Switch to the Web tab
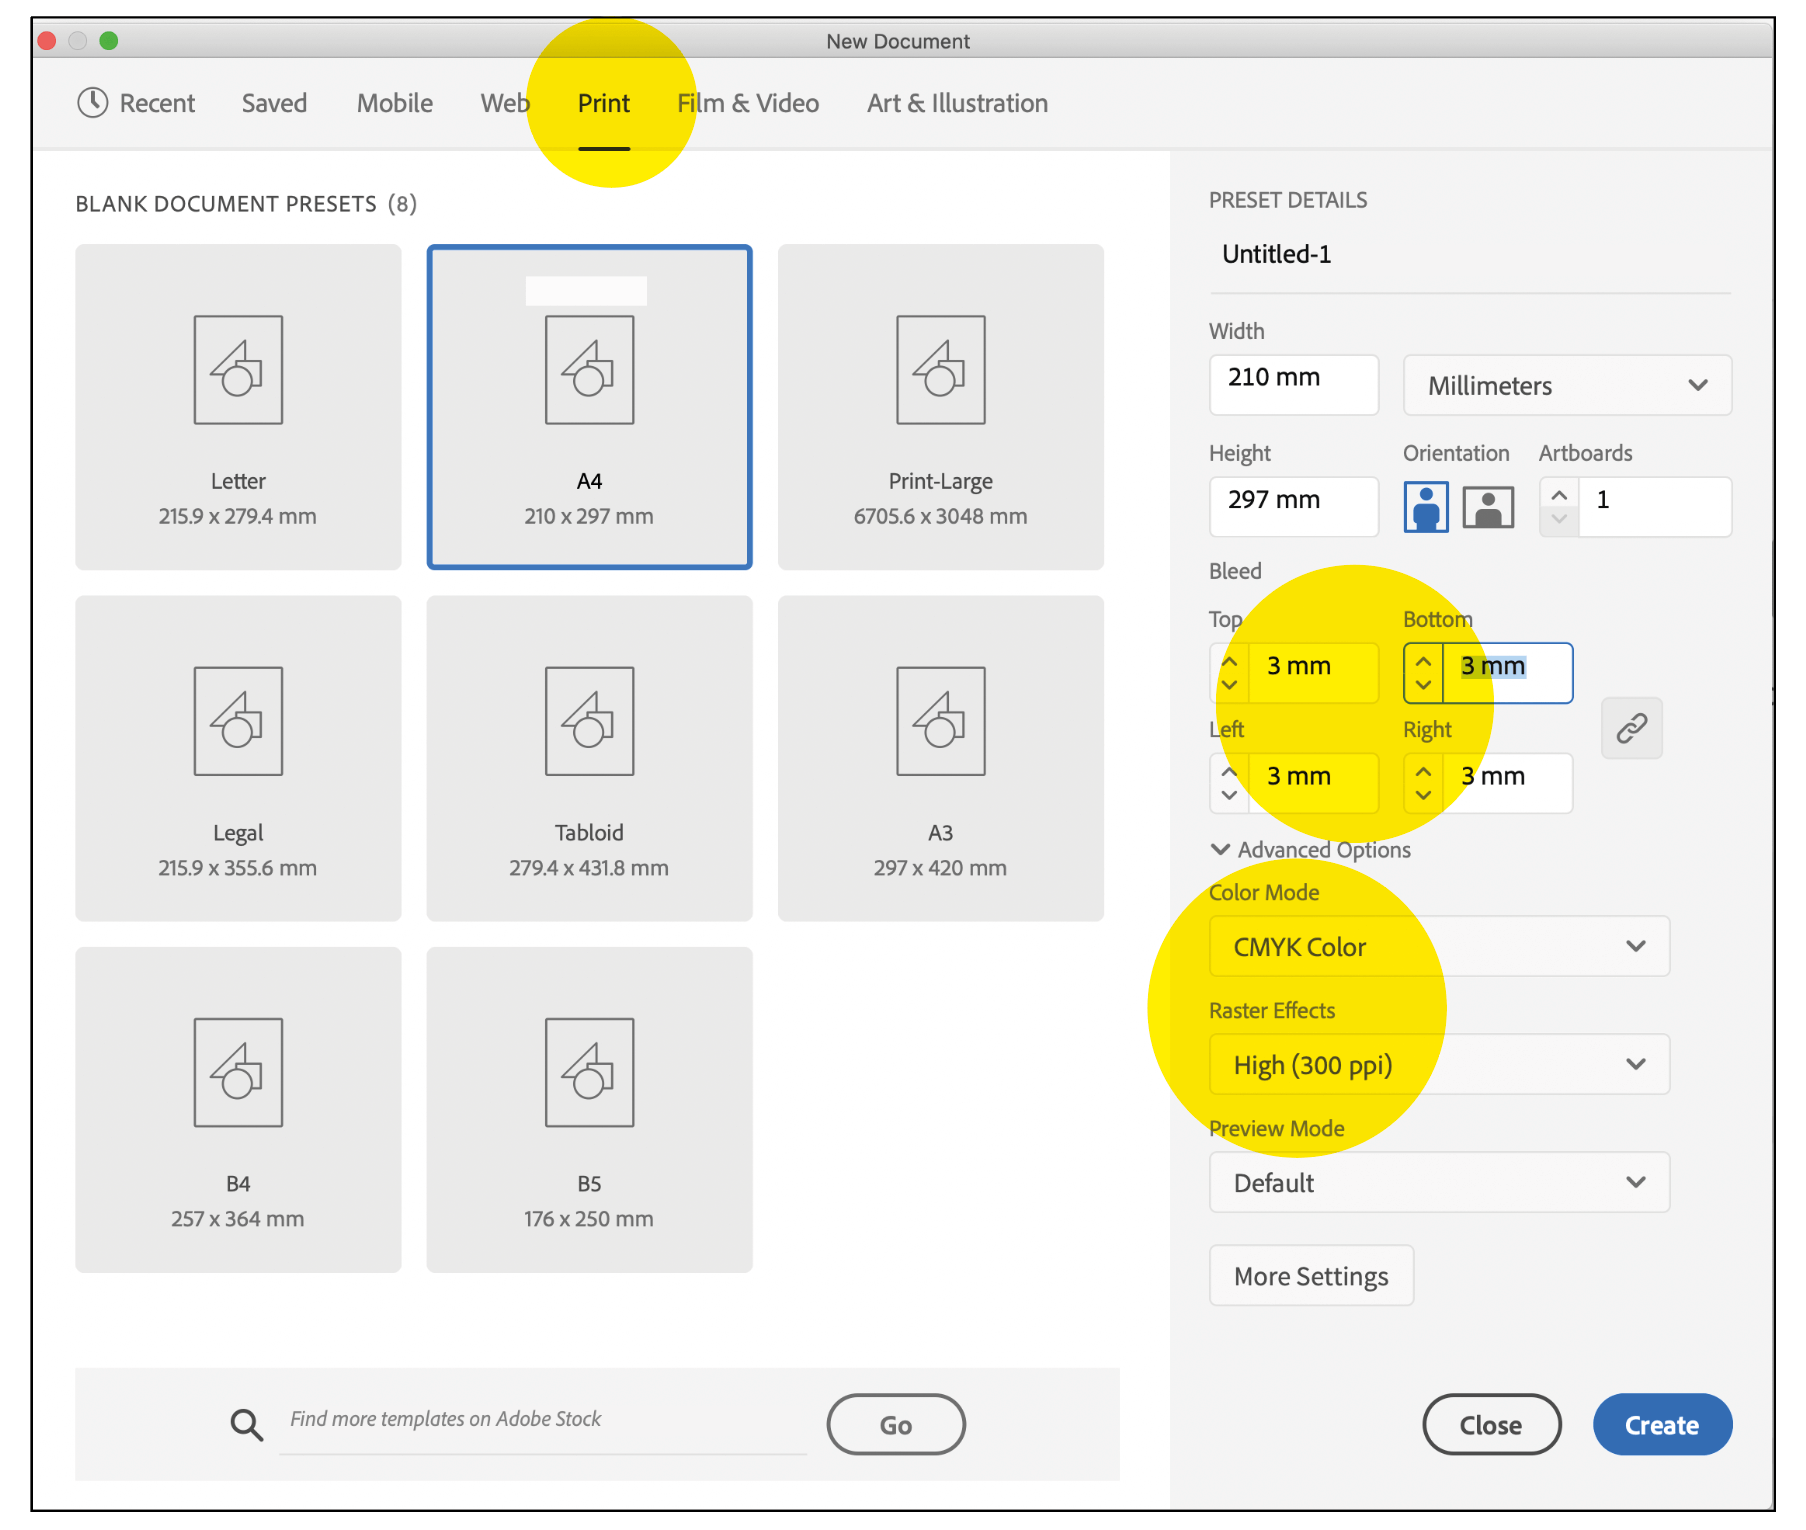Viewport: 1806px width, 1530px height. [x=504, y=103]
